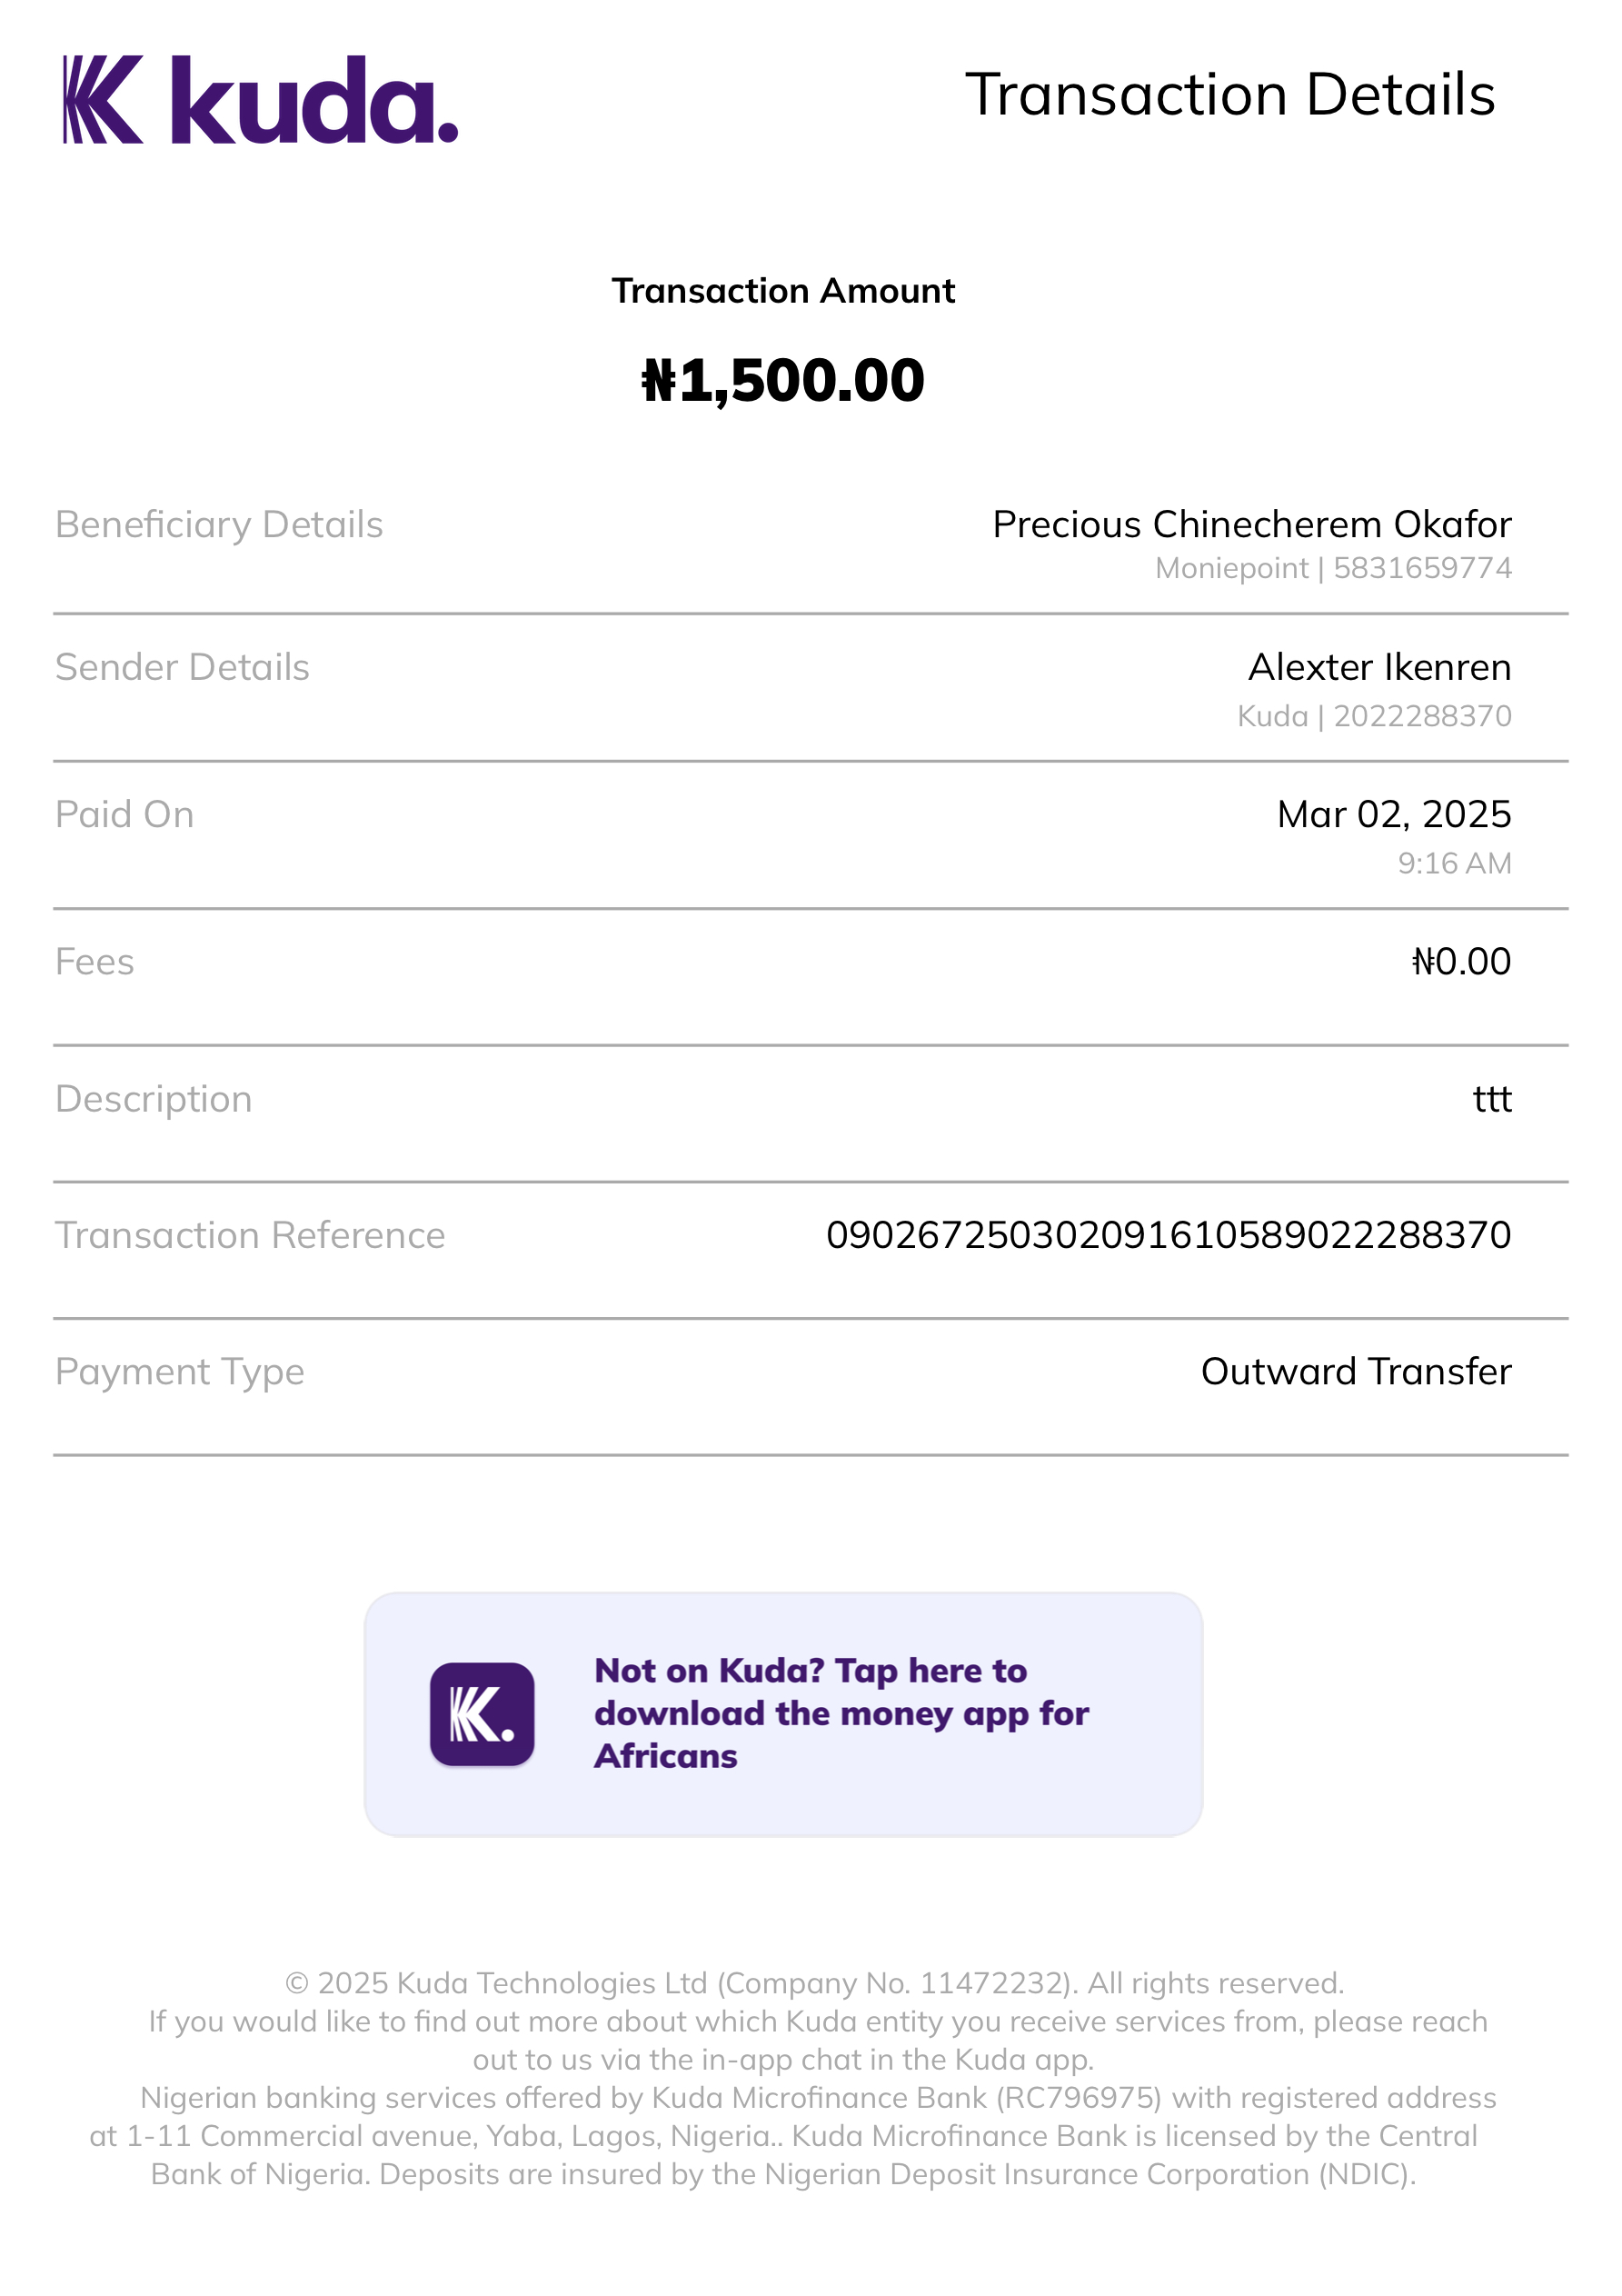Click the Kuda app icon in the download banner
Screen dimensions: 1622x2296
(x=482, y=1714)
